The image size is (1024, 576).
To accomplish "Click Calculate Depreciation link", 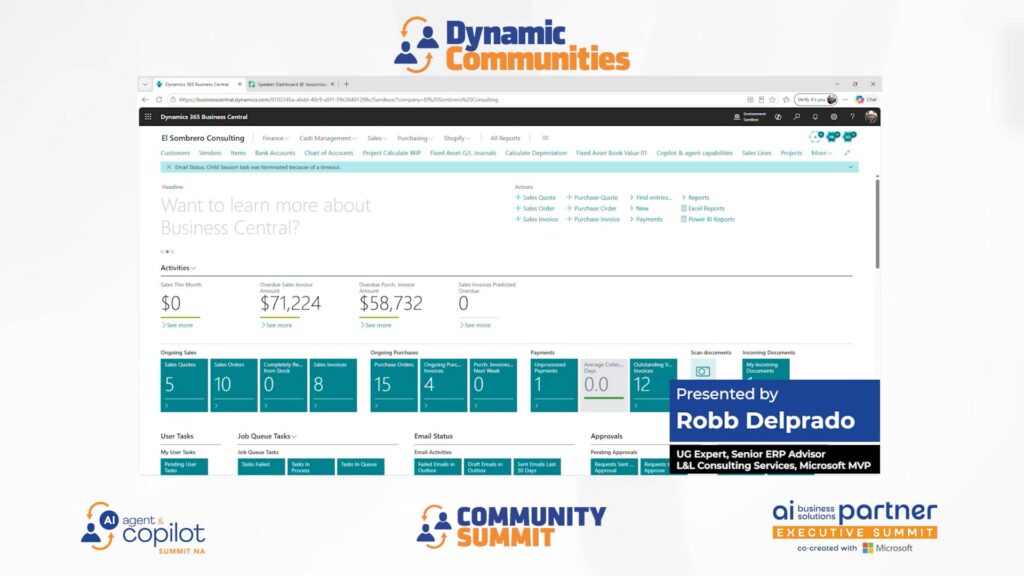I will [536, 153].
